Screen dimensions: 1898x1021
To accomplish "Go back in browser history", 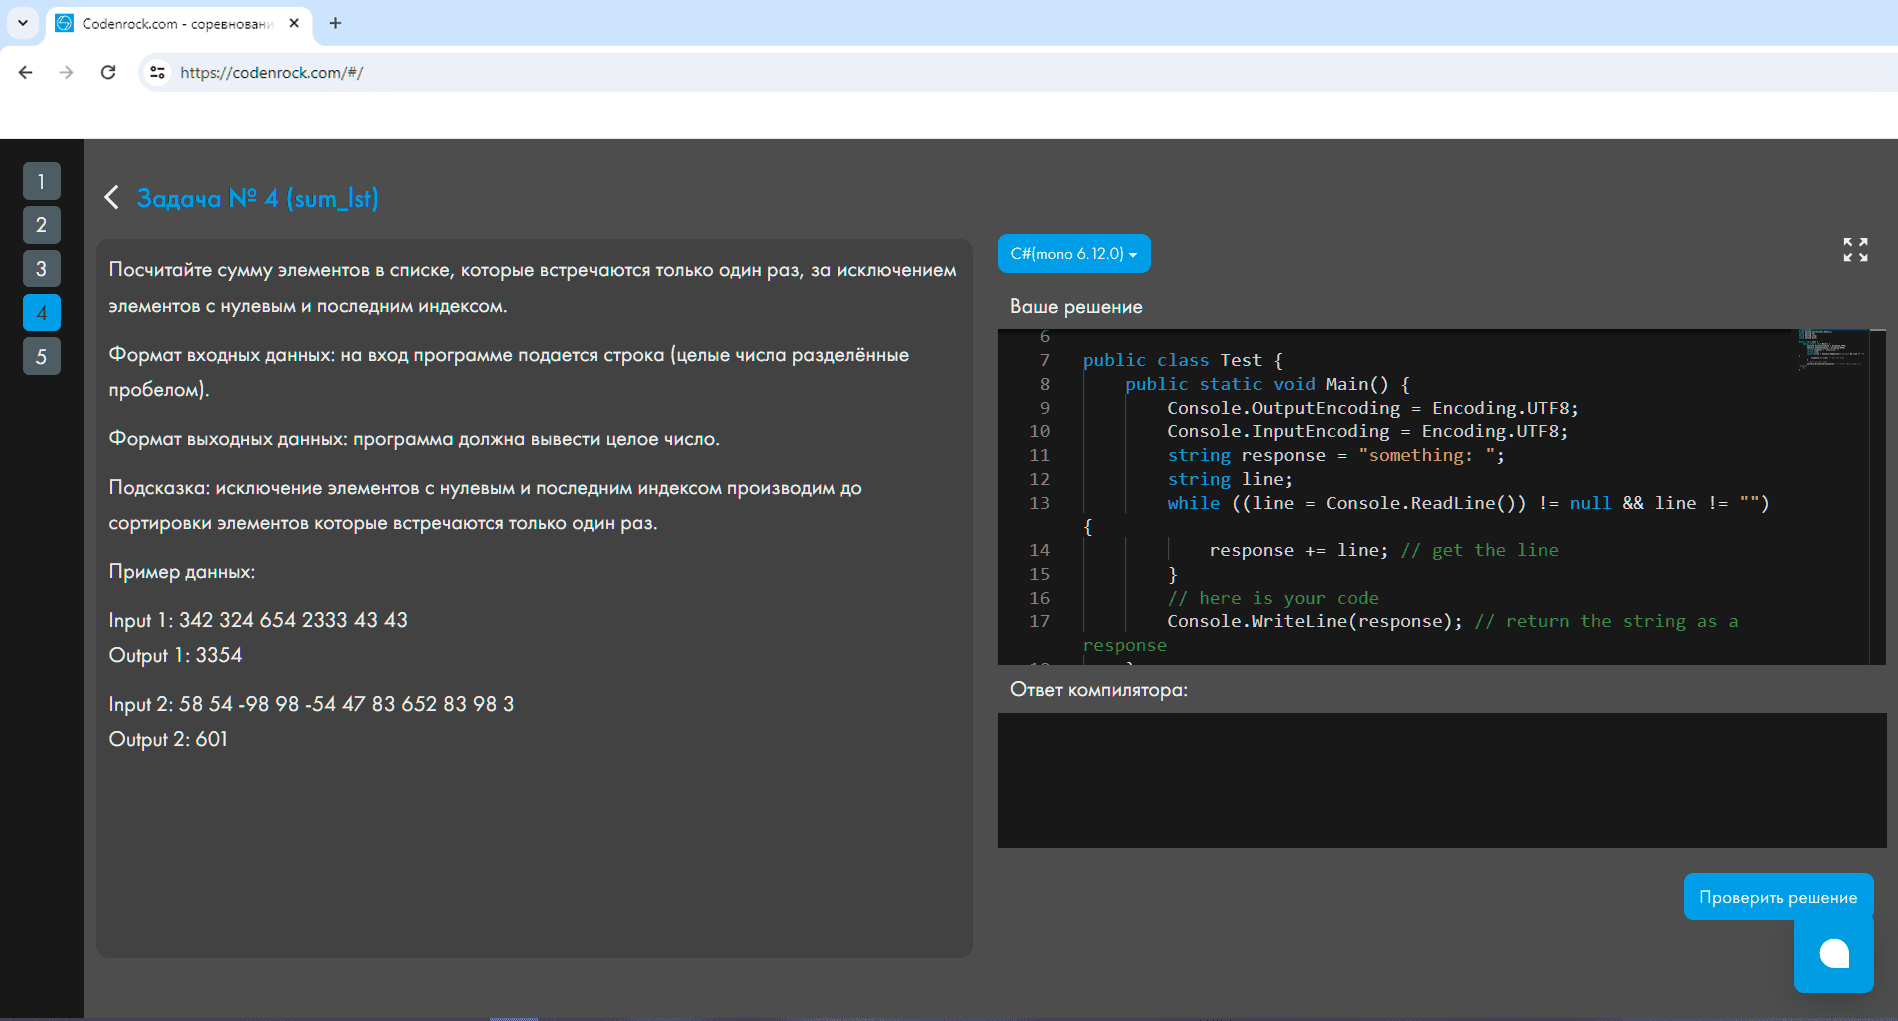I will 26,72.
